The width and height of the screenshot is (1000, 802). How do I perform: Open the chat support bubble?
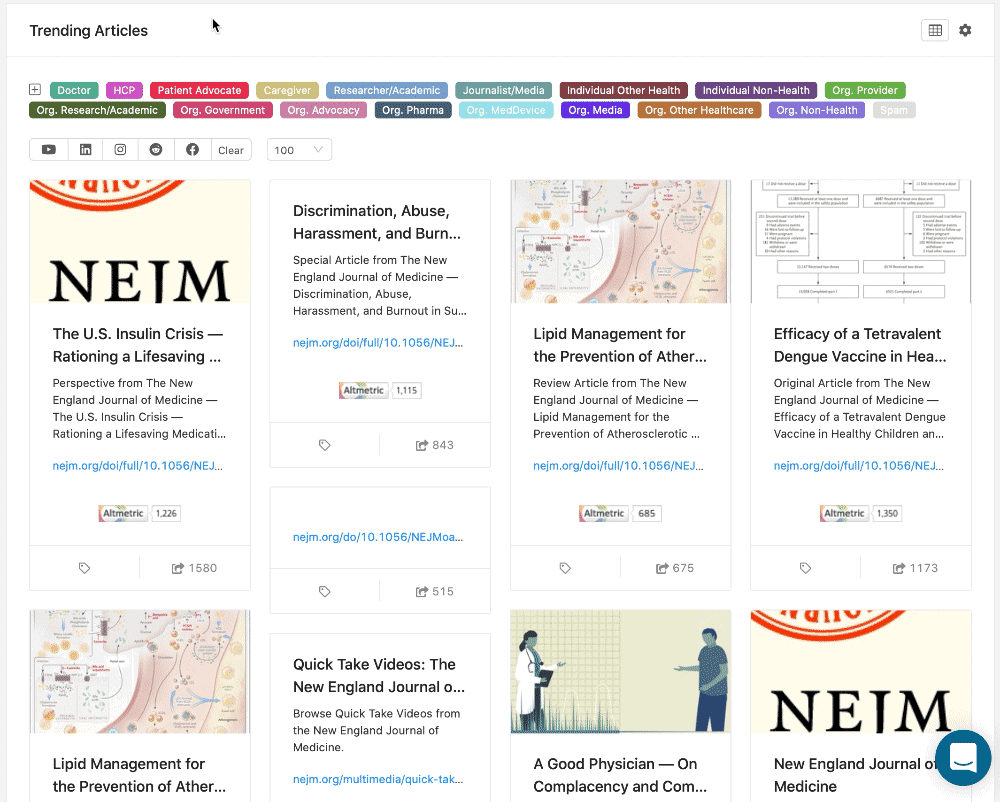click(963, 758)
